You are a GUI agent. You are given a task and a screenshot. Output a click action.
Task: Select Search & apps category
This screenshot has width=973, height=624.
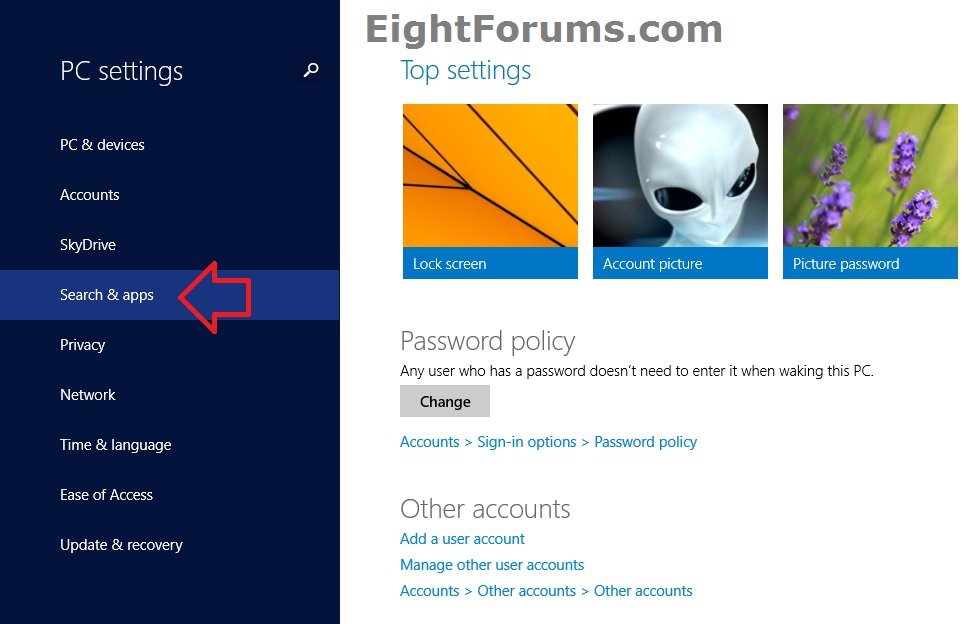coord(169,295)
